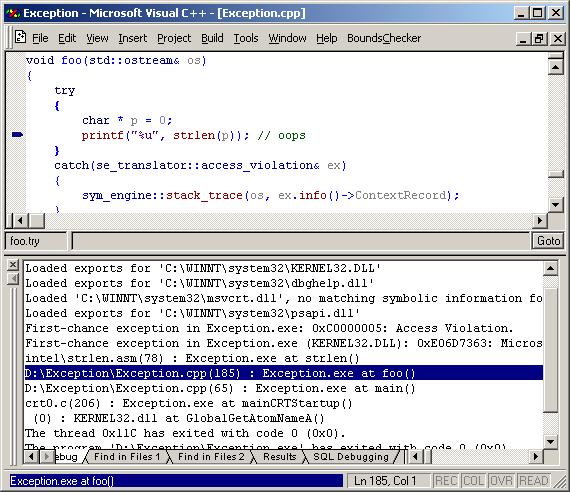
Task: Click editor horizontal scrollbar right arrow
Action: (540, 220)
